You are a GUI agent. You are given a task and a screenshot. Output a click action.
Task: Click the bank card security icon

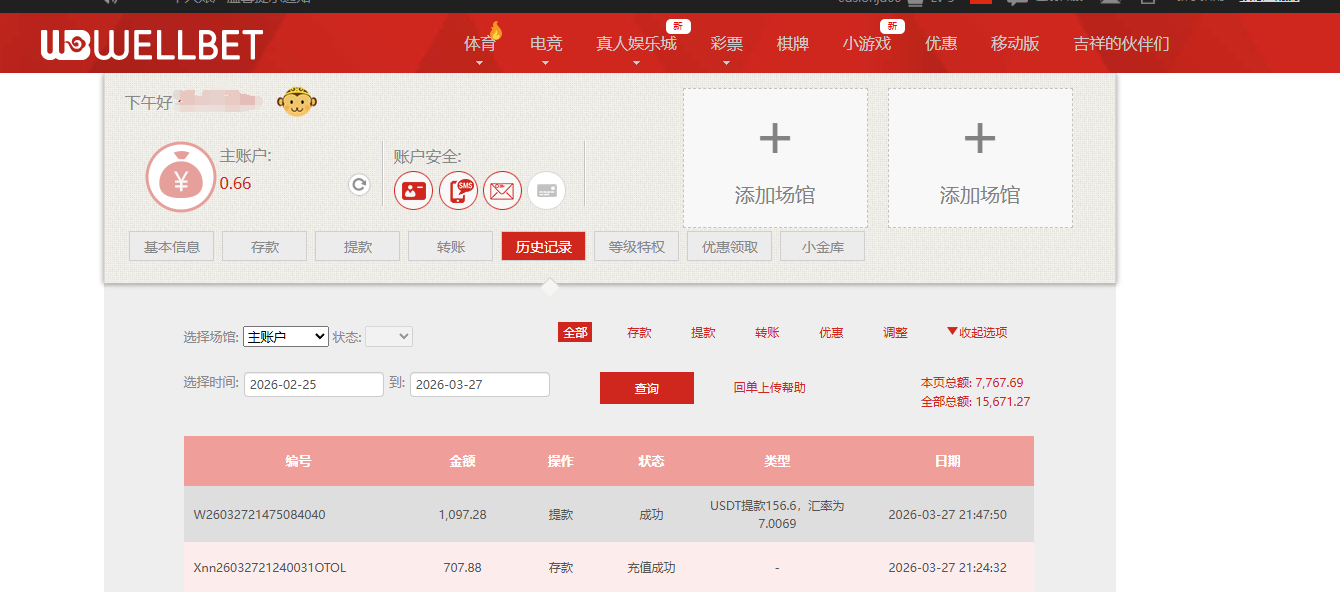point(546,190)
